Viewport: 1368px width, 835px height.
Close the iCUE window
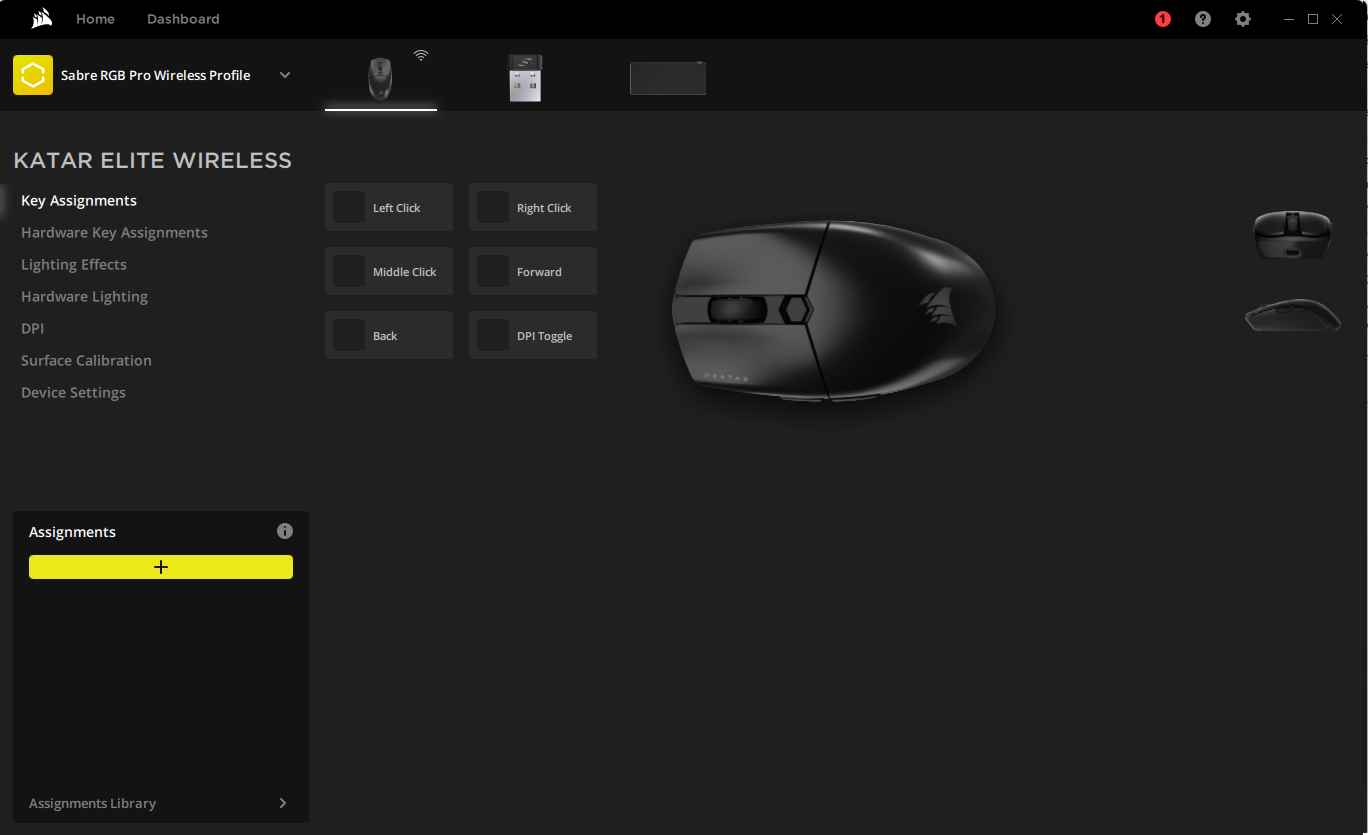[x=1337, y=19]
